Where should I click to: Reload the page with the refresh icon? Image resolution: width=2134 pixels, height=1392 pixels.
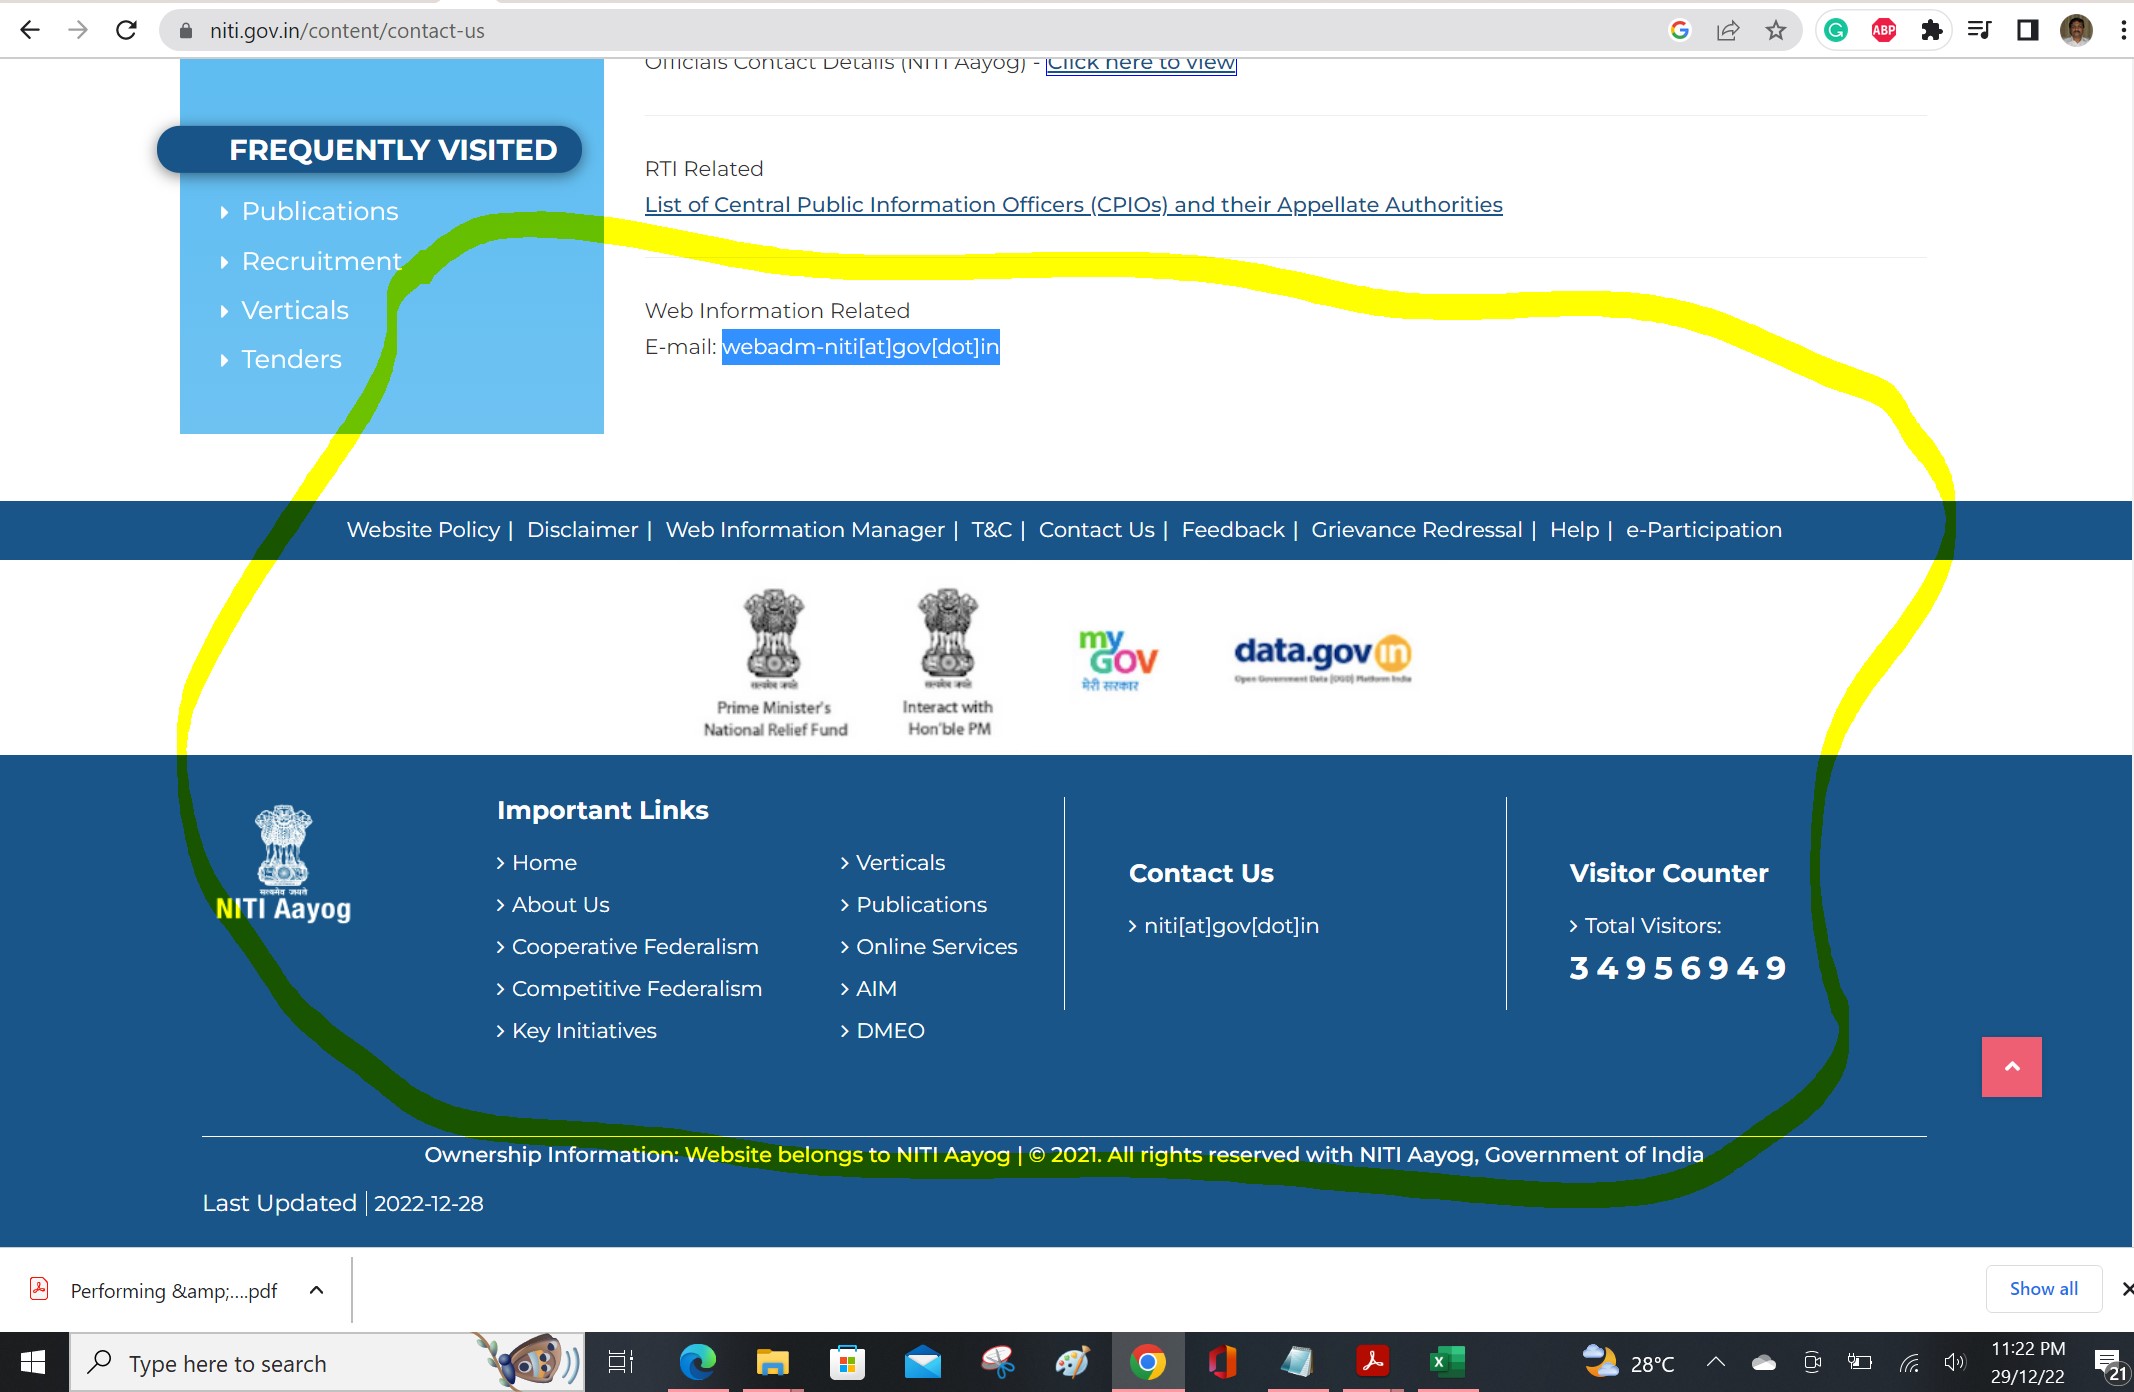(x=126, y=30)
